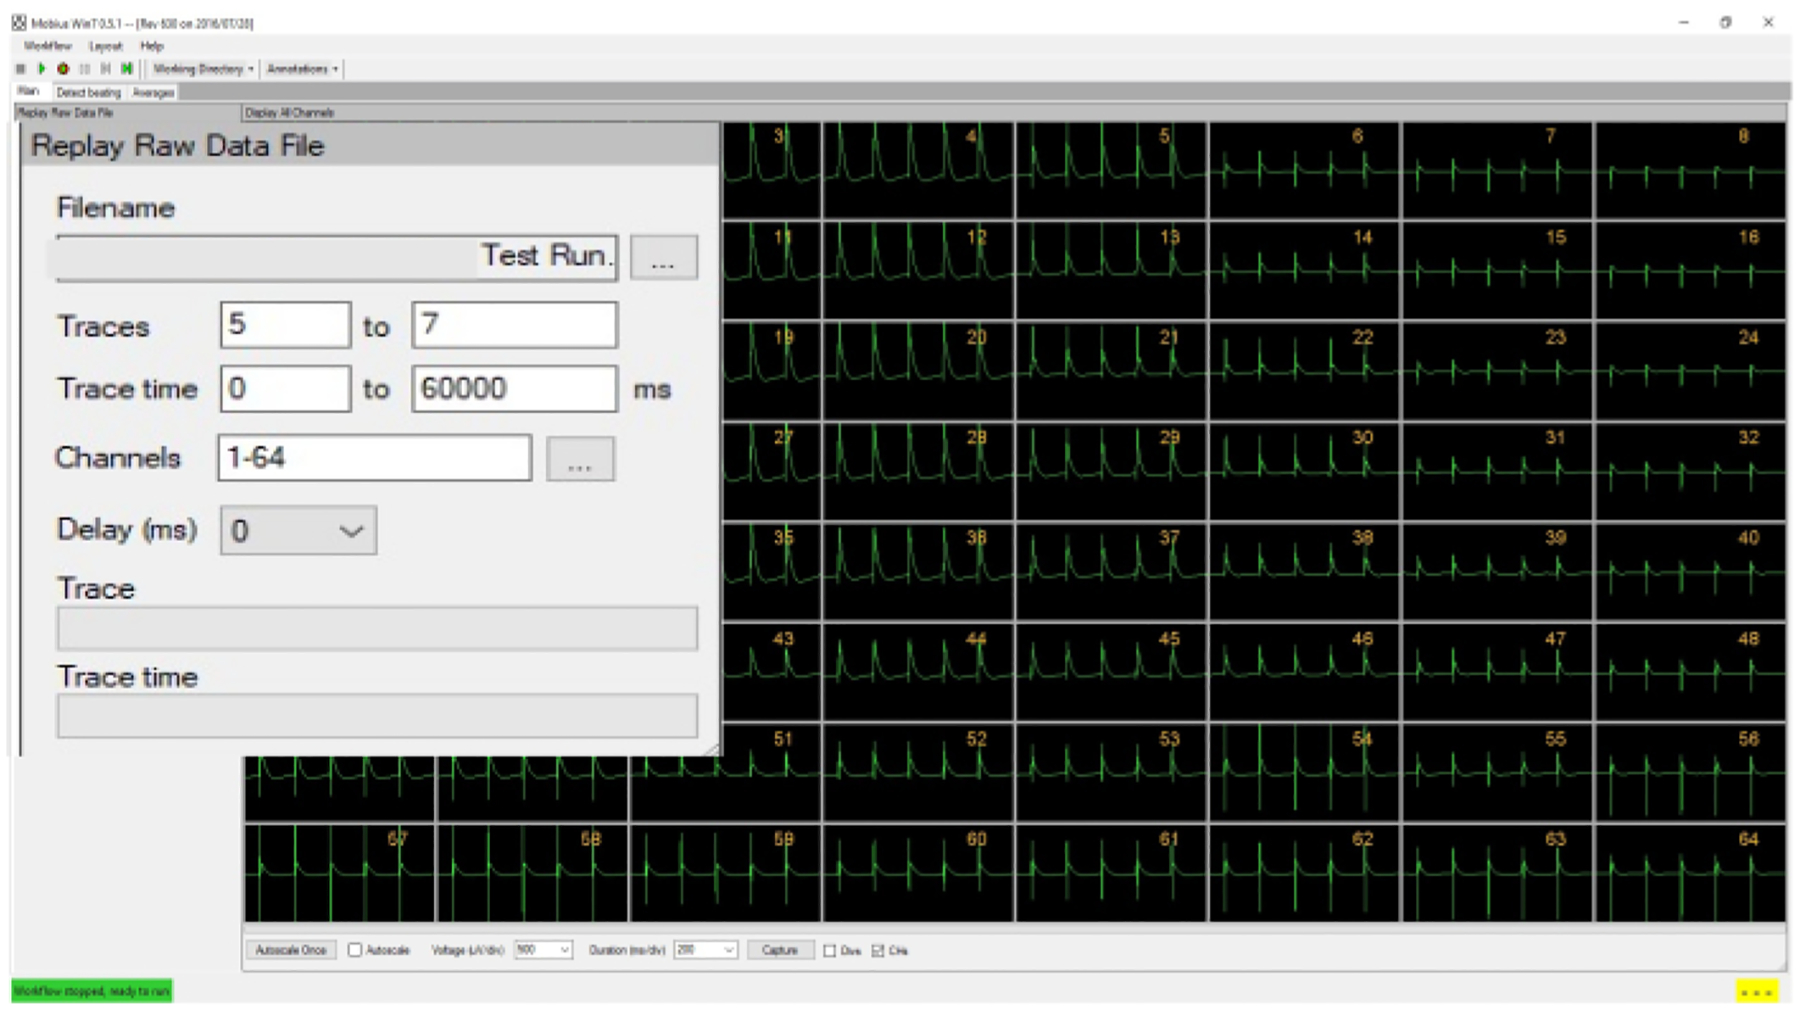This screenshot has width=1800, height=1010.
Task: Click the Mobius application icon in title bar
Action: point(19,22)
